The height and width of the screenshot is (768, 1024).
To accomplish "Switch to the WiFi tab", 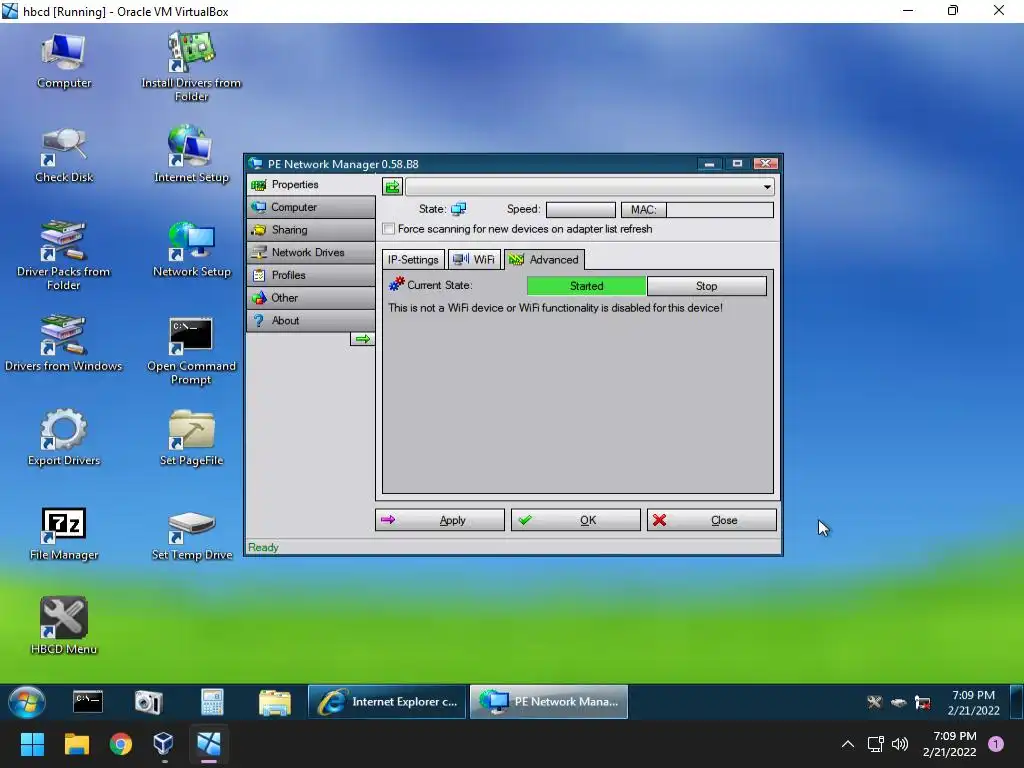I will coord(474,259).
